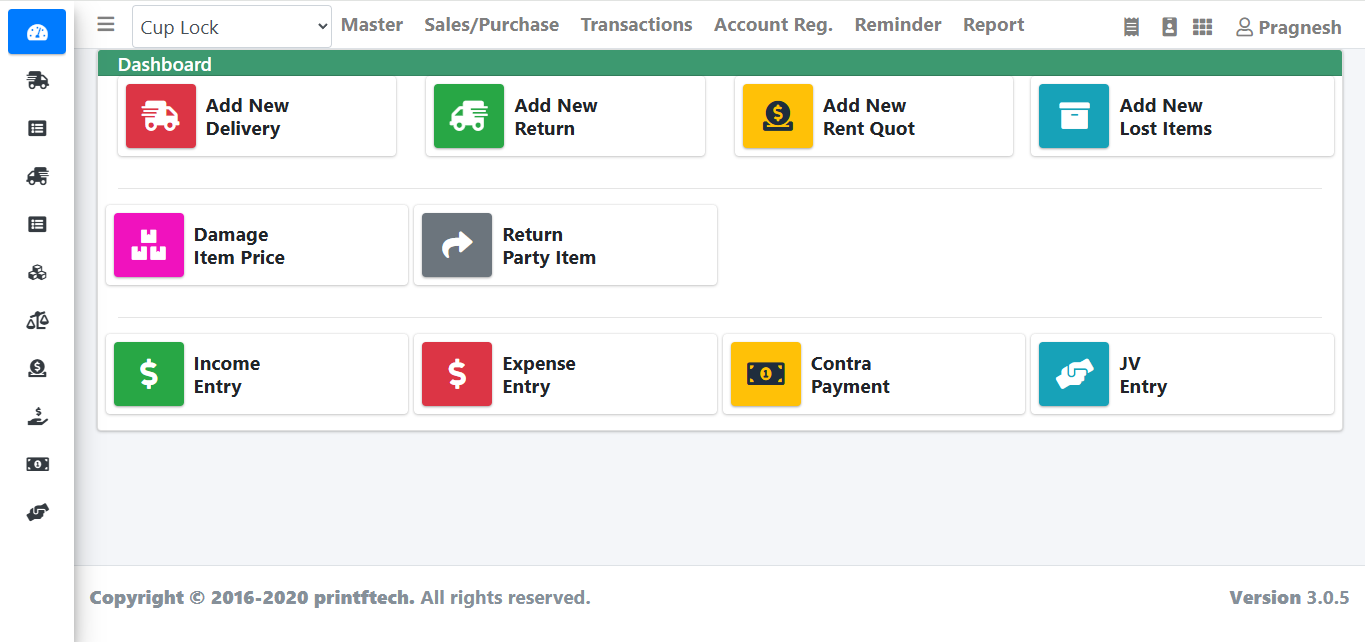Open the Sales/Purchase menu
The height and width of the screenshot is (642, 1365).
(491, 24)
